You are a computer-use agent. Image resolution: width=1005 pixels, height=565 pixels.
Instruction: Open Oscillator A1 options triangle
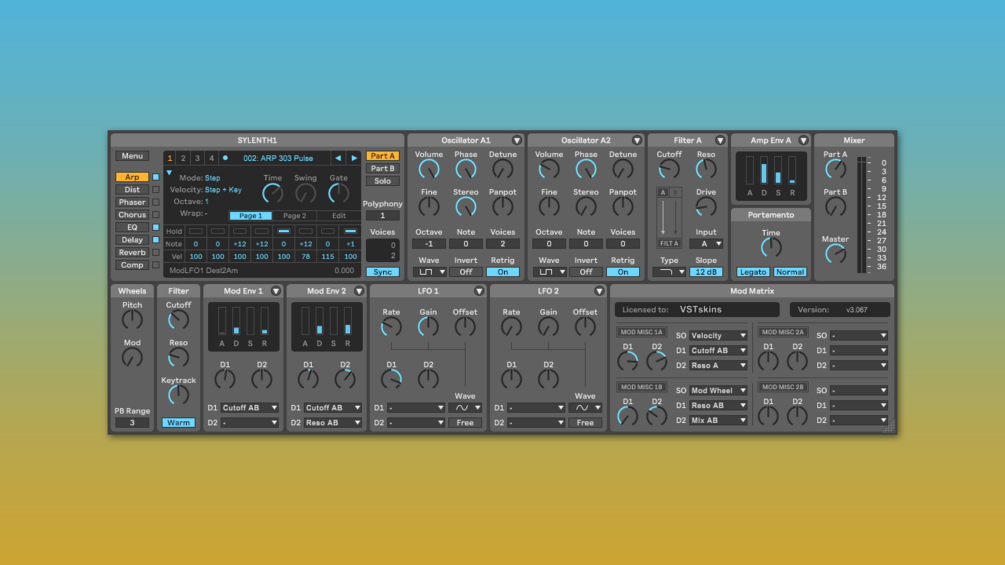click(517, 140)
